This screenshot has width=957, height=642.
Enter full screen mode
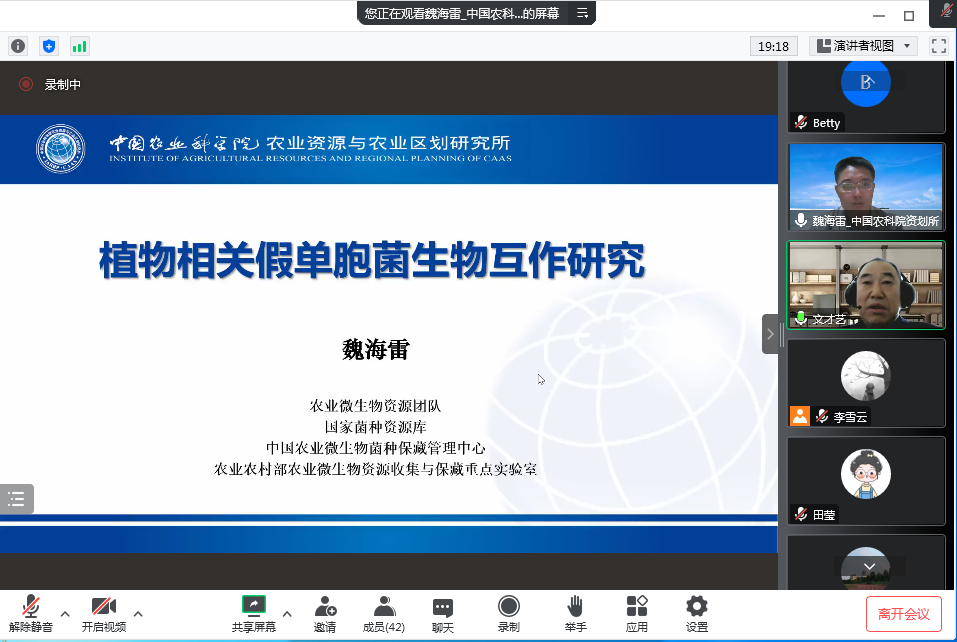click(x=938, y=46)
